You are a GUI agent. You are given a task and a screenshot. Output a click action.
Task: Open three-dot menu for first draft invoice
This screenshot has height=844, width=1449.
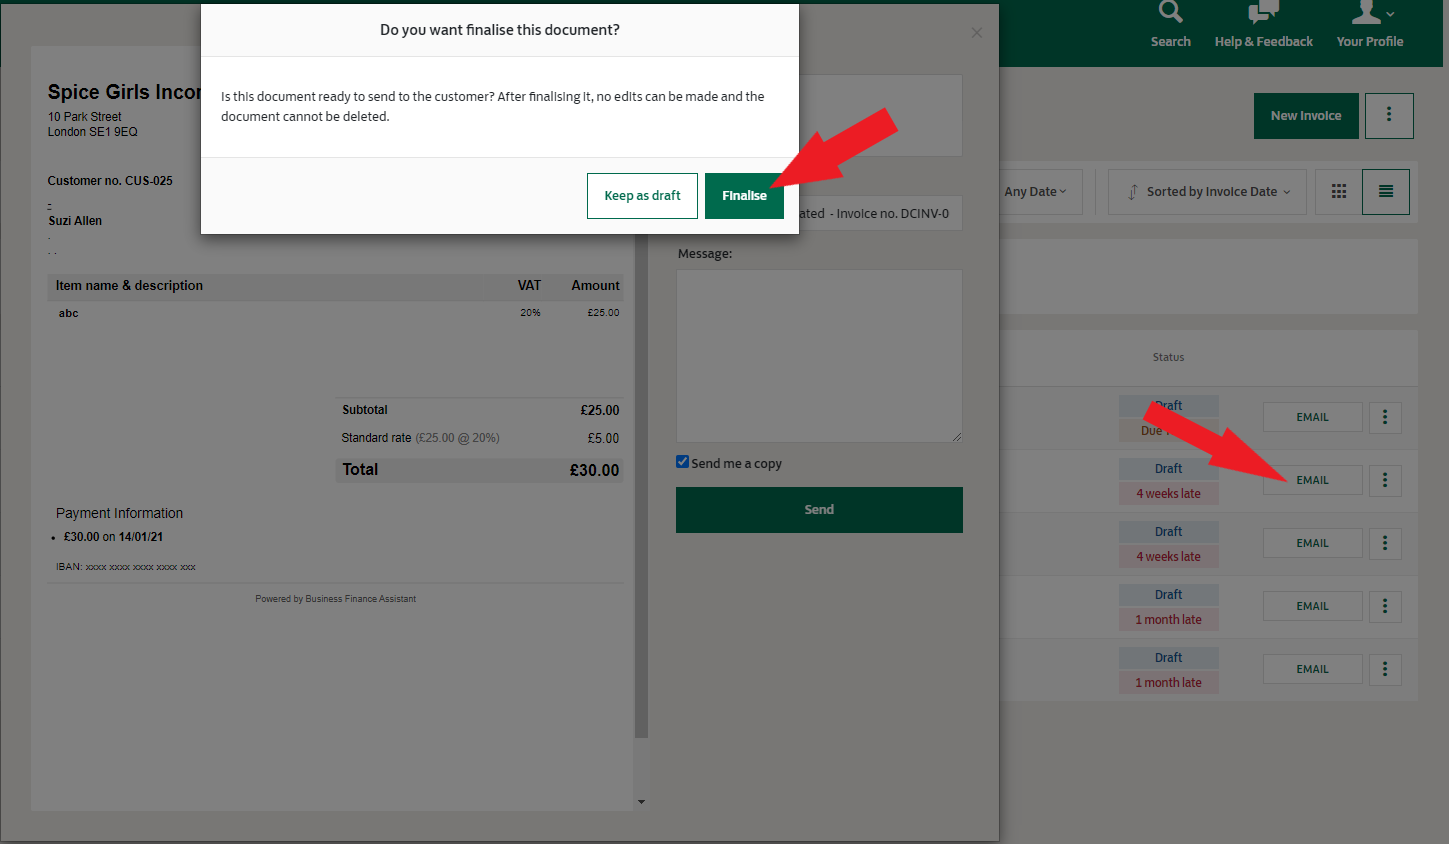(x=1384, y=417)
